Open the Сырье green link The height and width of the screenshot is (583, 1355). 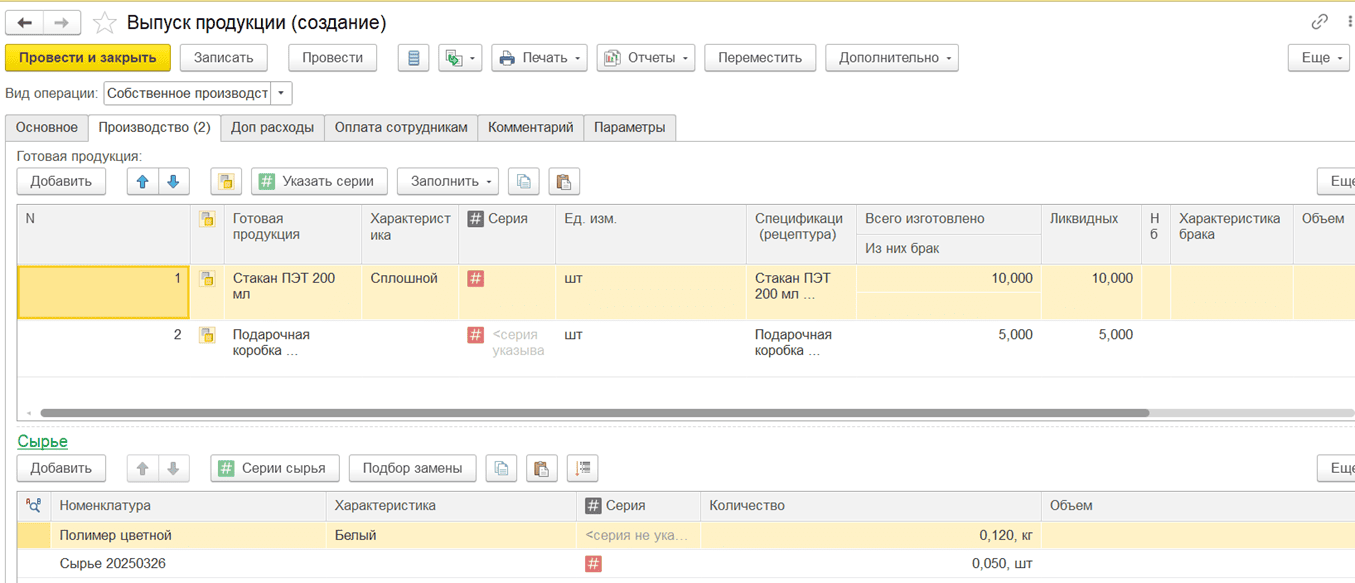(x=42, y=441)
